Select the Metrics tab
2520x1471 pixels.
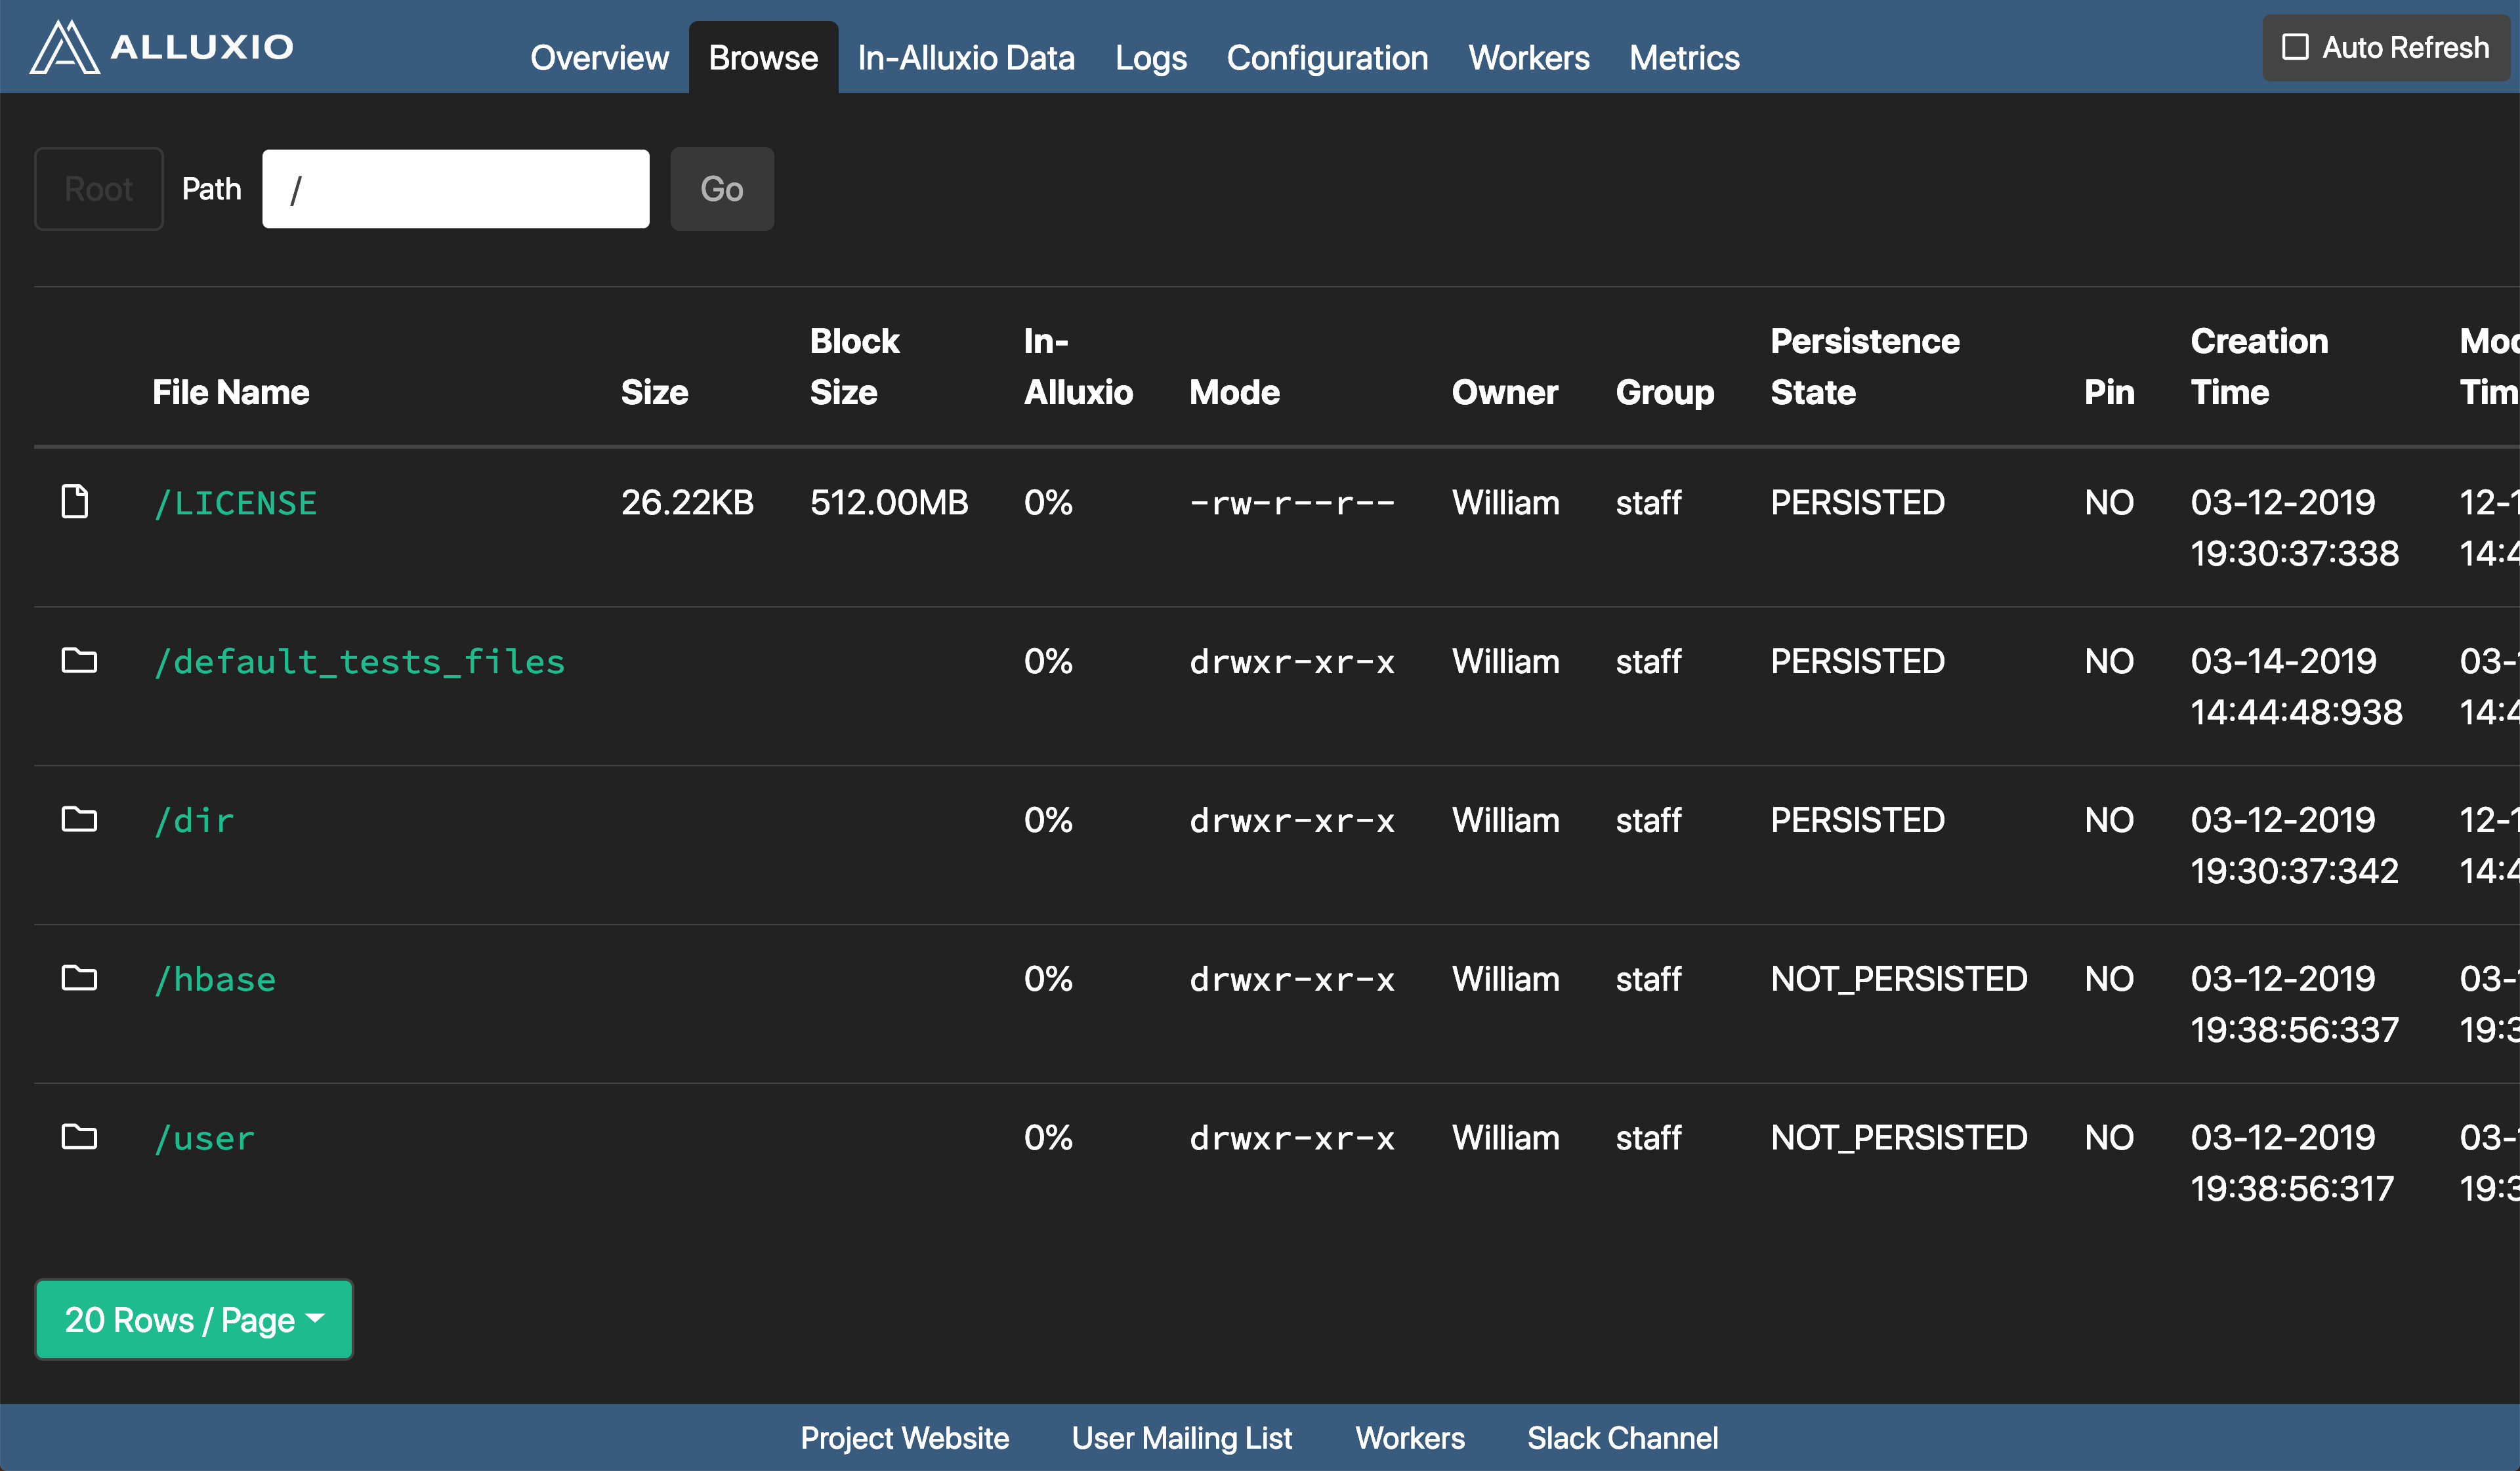1684,58
